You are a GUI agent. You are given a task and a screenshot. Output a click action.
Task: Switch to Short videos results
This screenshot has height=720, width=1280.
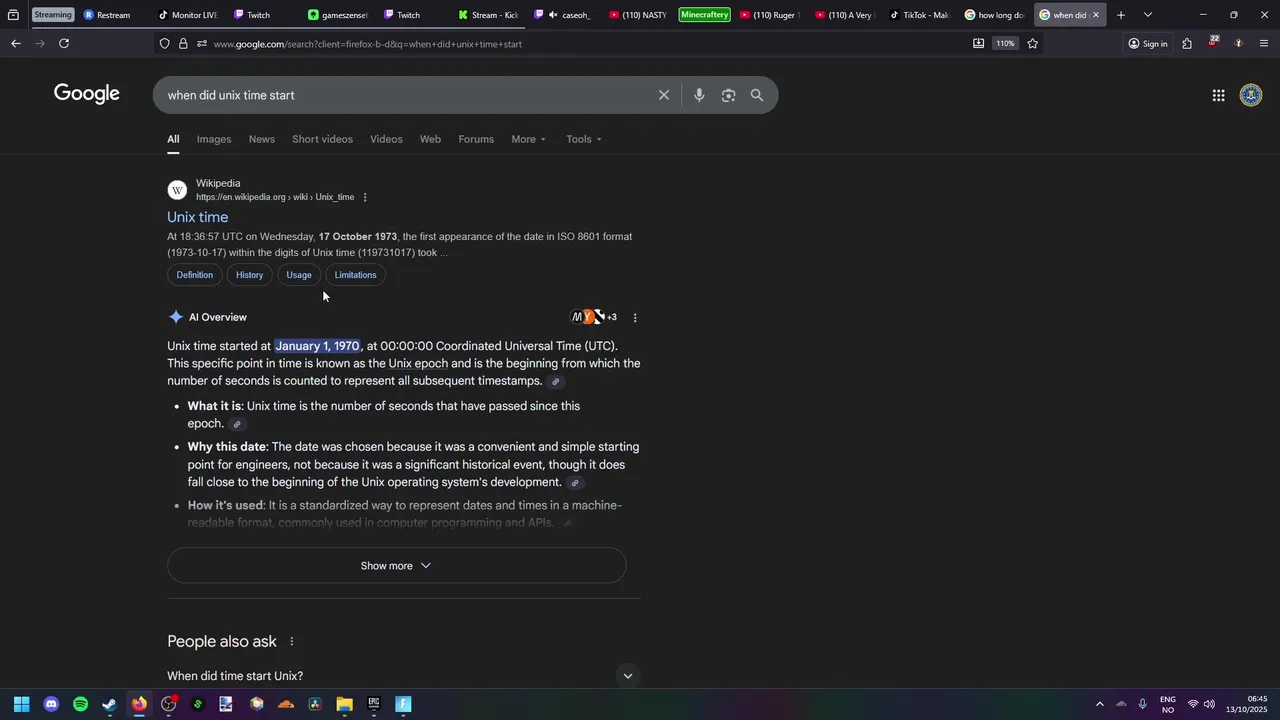click(322, 139)
